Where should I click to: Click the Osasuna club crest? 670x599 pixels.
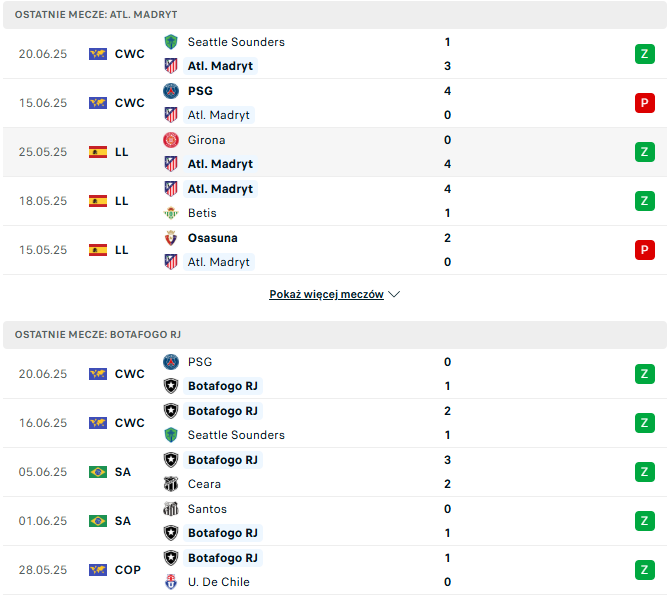[x=171, y=238]
